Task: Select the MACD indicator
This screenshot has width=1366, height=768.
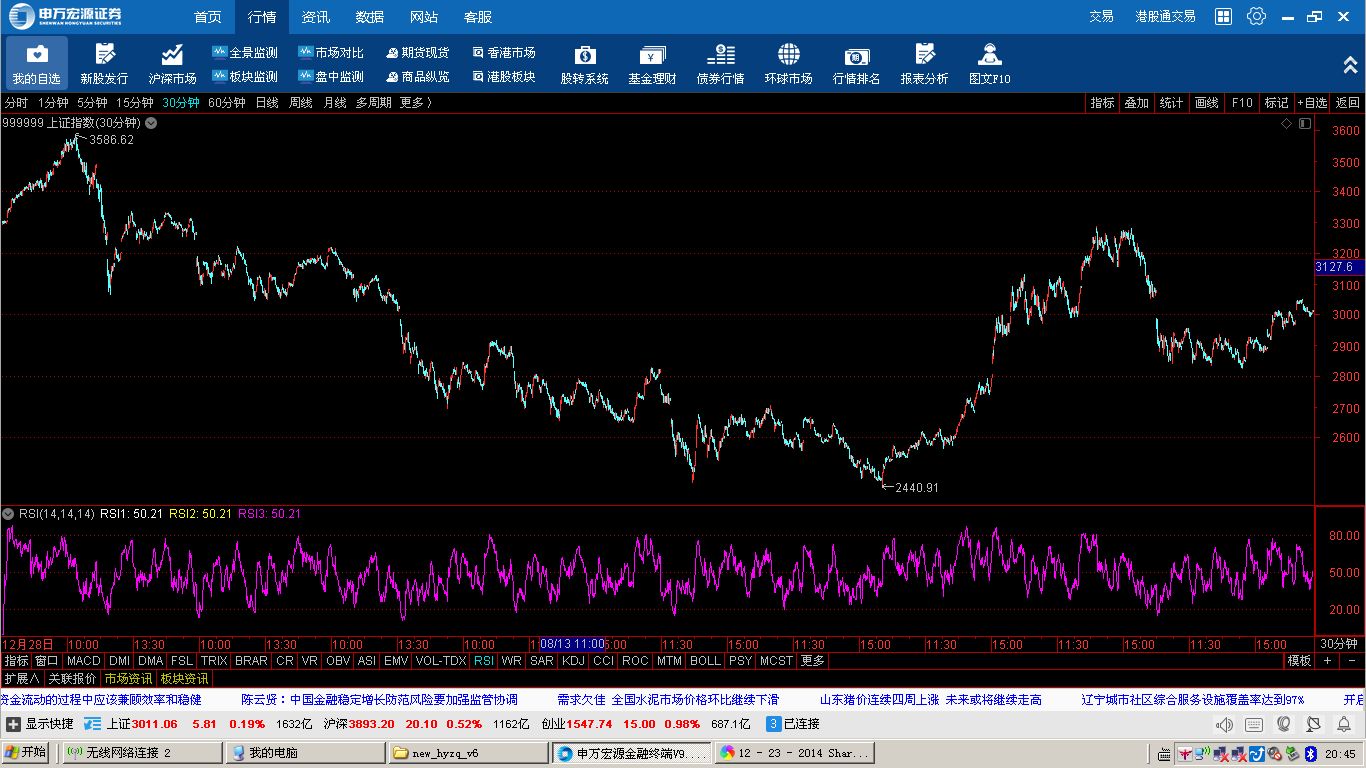Action: (83, 661)
